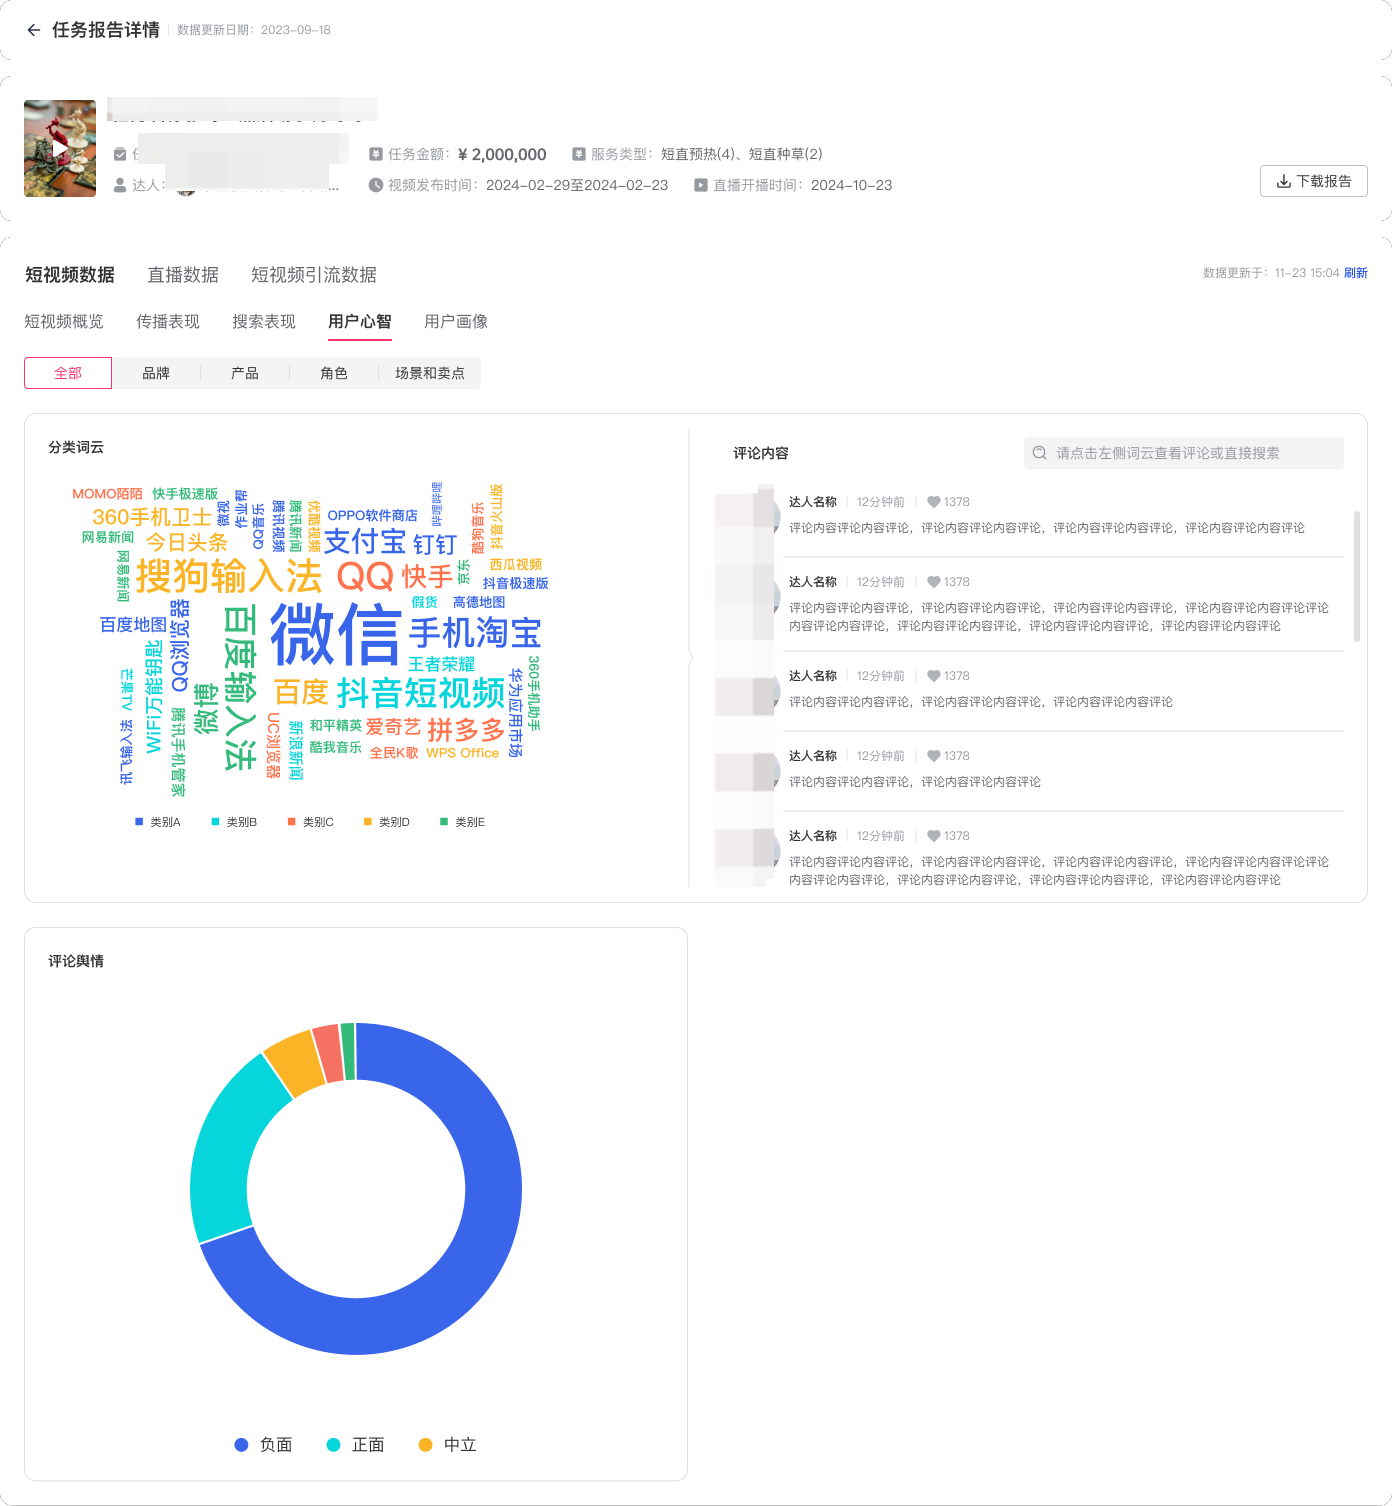Open the 用户画像 sub-tab
1392x1506 pixels.
click(x=456, y=322)
